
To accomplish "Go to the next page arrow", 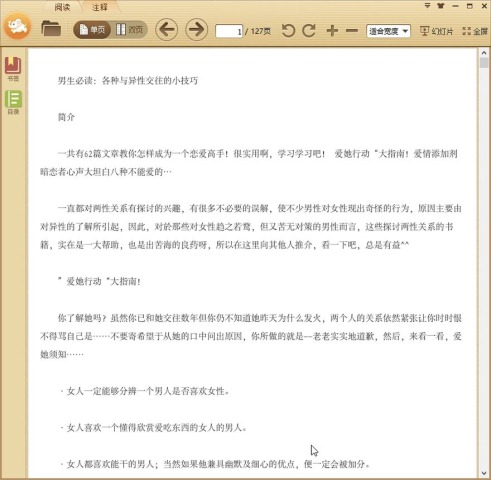I will pyautogui.click(x=196, y=30).
